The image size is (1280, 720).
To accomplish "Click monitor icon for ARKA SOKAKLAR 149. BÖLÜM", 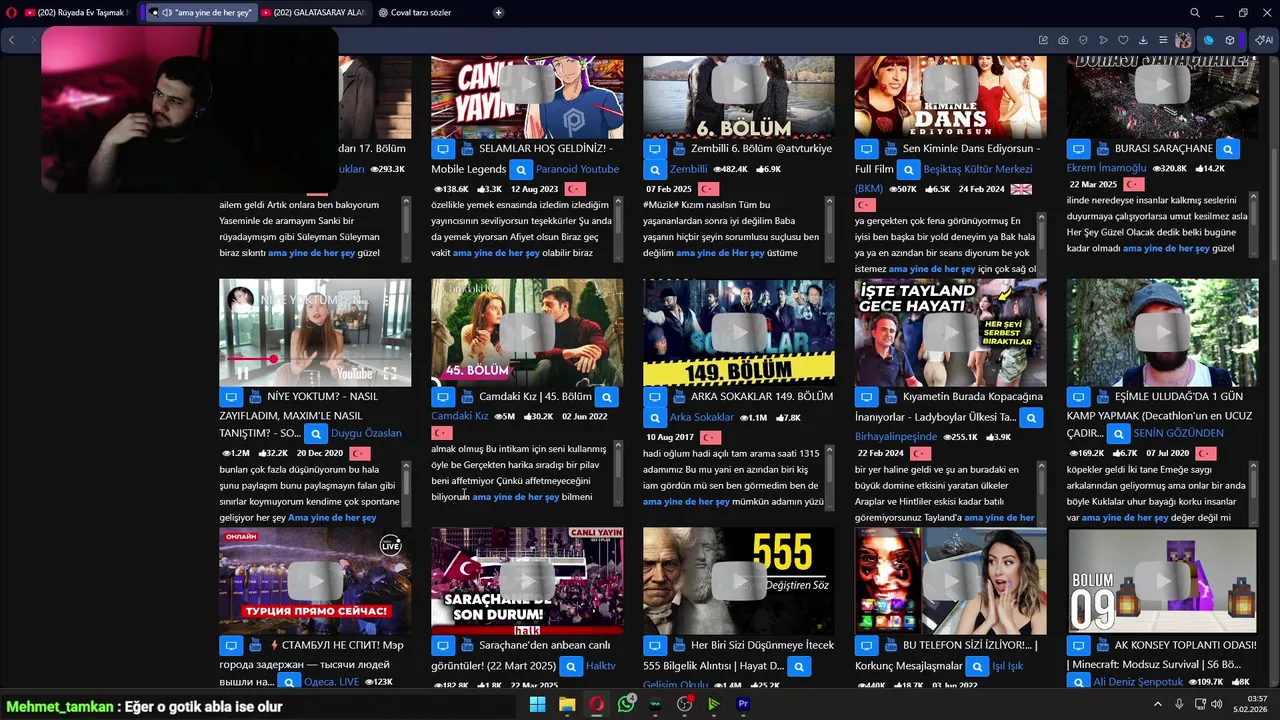I will [654, 397].
